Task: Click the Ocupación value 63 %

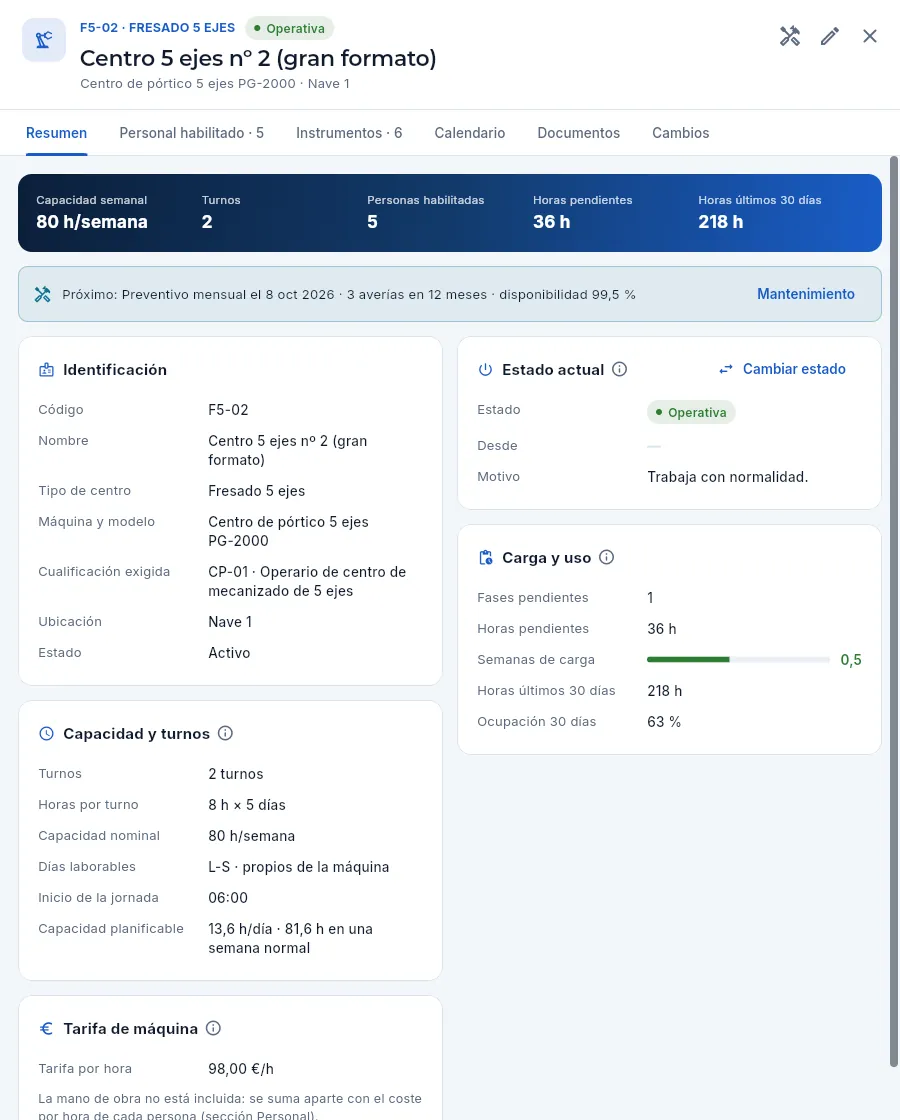Action: click(x=664, y=721)
